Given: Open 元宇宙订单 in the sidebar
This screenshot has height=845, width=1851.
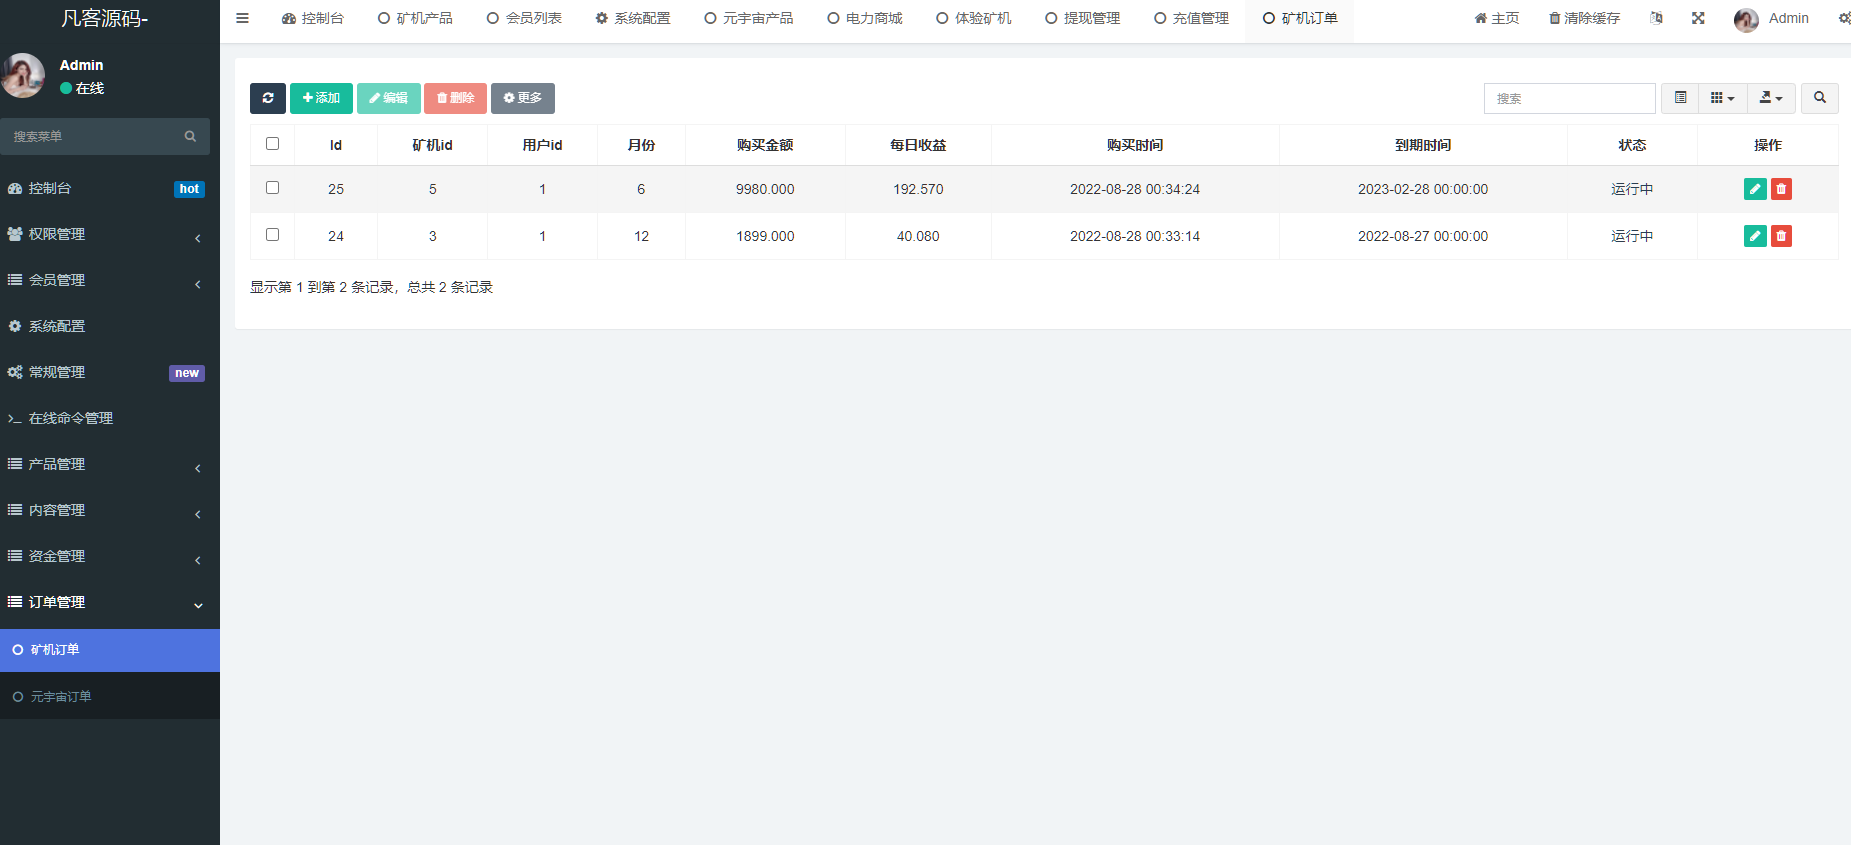Looking at the screenshot, I should click(61, 696).
